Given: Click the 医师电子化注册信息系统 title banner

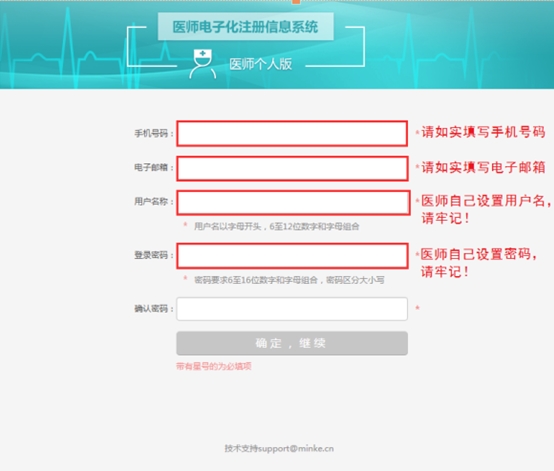Looking at the screenshot, I should pos(246,27).
